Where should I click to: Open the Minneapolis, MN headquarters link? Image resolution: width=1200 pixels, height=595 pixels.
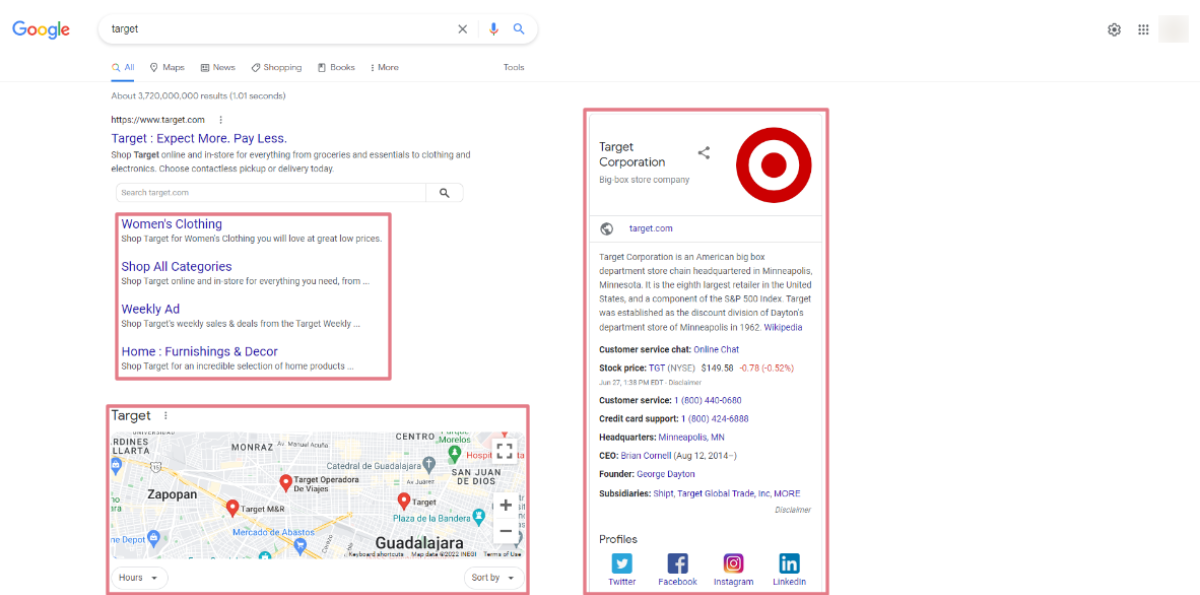pyautogui.click(x=691, y=438)
